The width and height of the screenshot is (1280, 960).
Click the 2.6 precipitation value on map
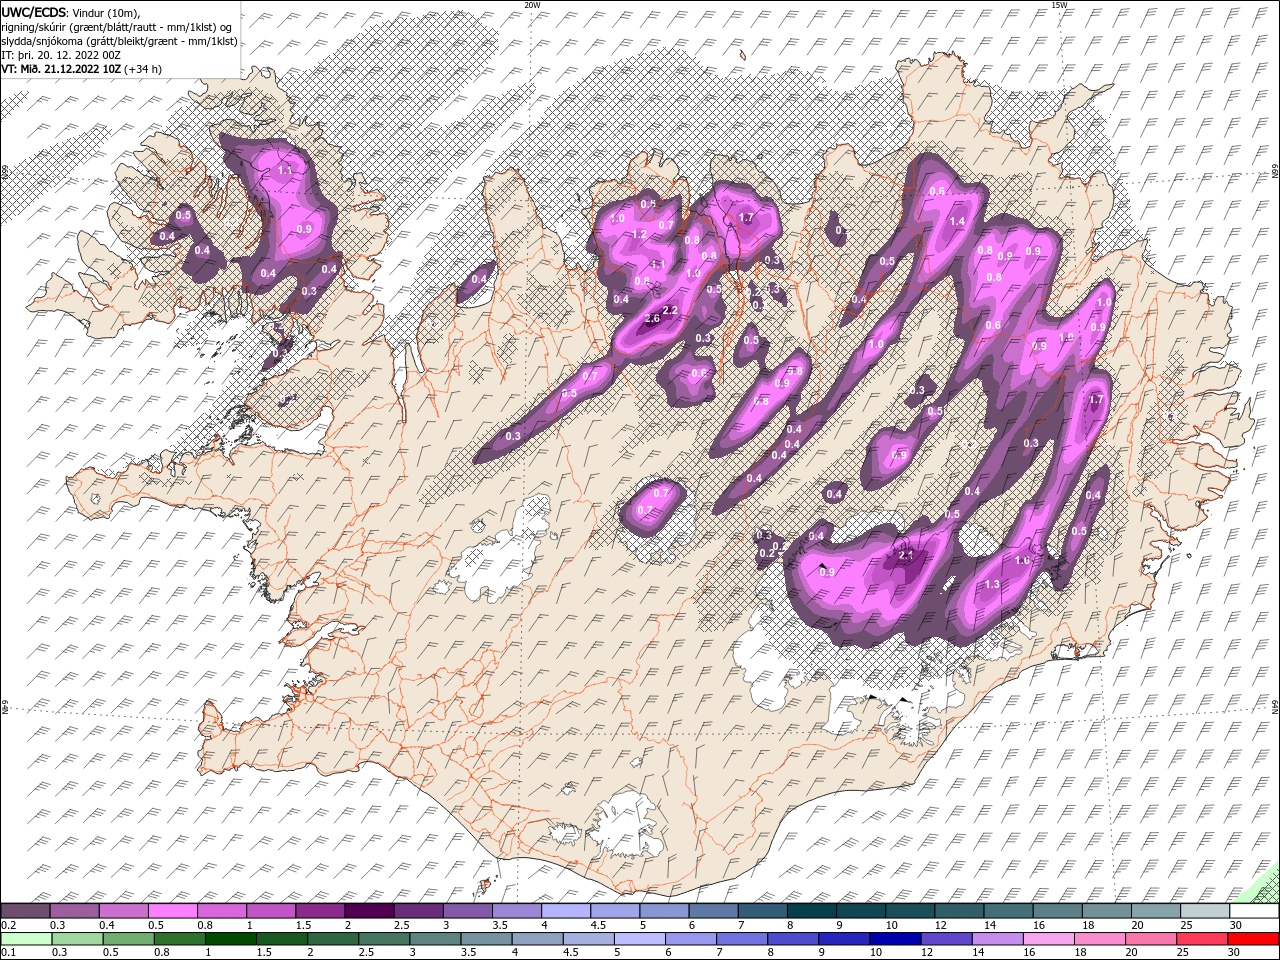[x=652, y=318]
